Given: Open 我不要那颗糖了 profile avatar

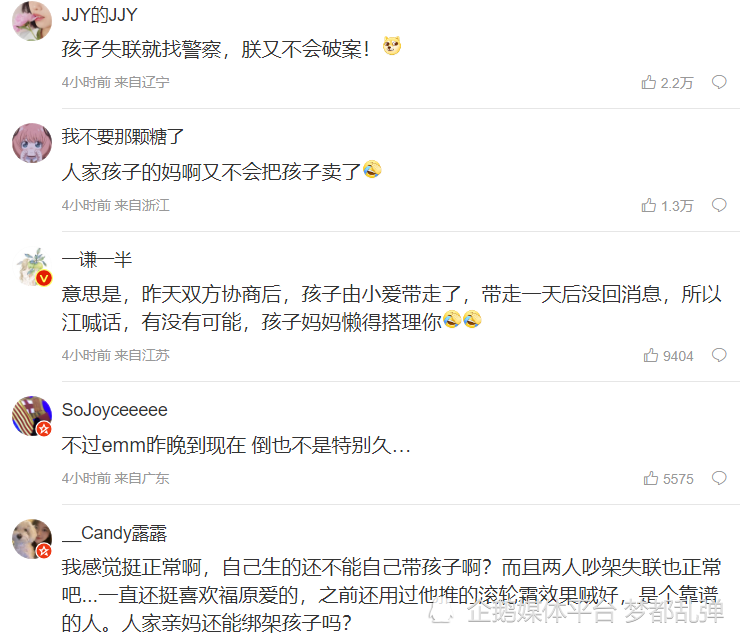Looking at the screenshot, I should tap(32, 143).
